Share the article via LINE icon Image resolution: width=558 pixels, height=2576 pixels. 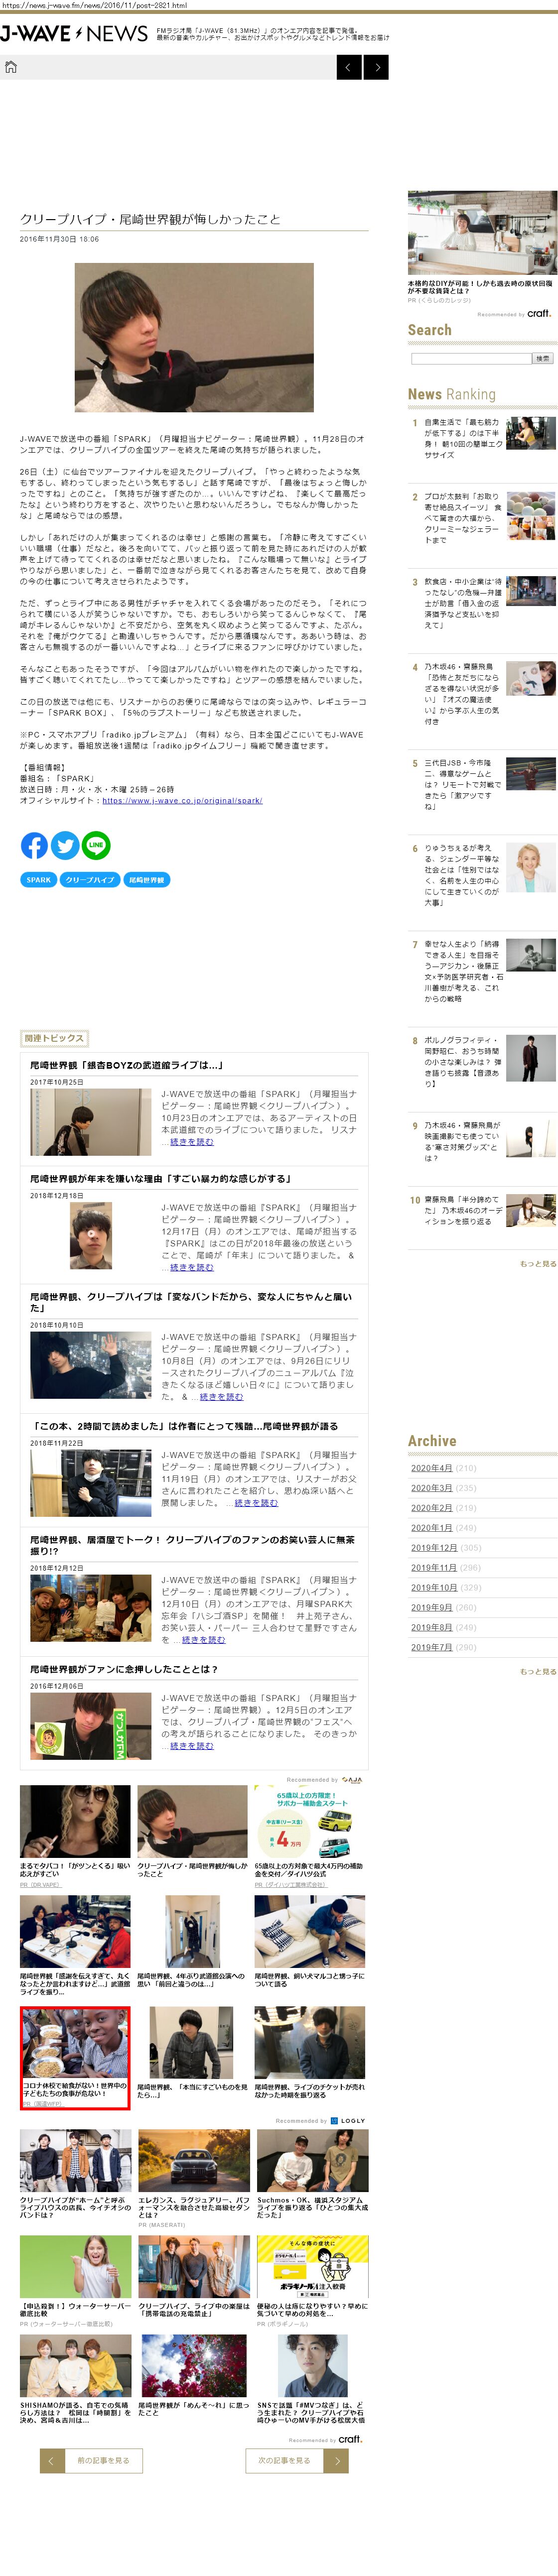pyautogui.click(x=96, y=845)
